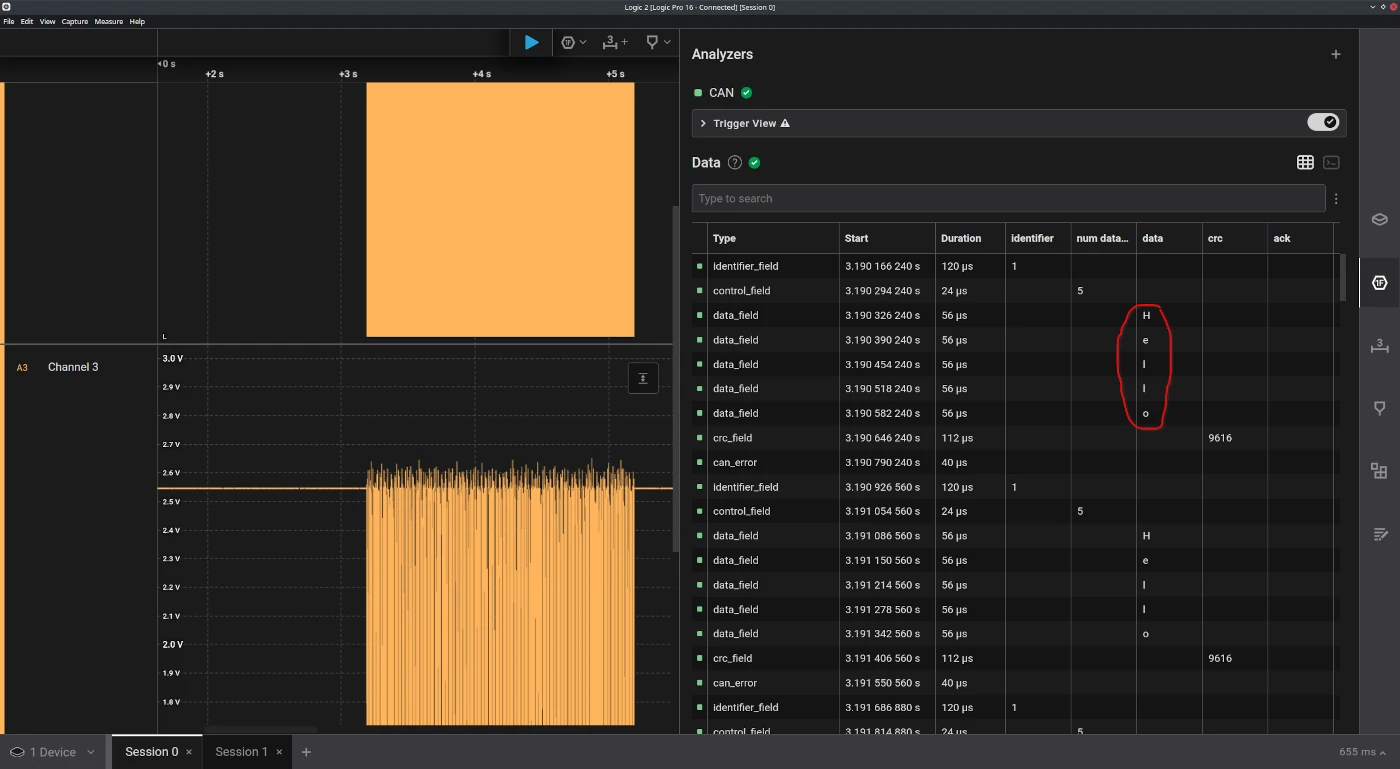Image resolution: width=1400 pixels, height=769 pixels.
Task: Click the ack column header
Action: point(1300,238)
